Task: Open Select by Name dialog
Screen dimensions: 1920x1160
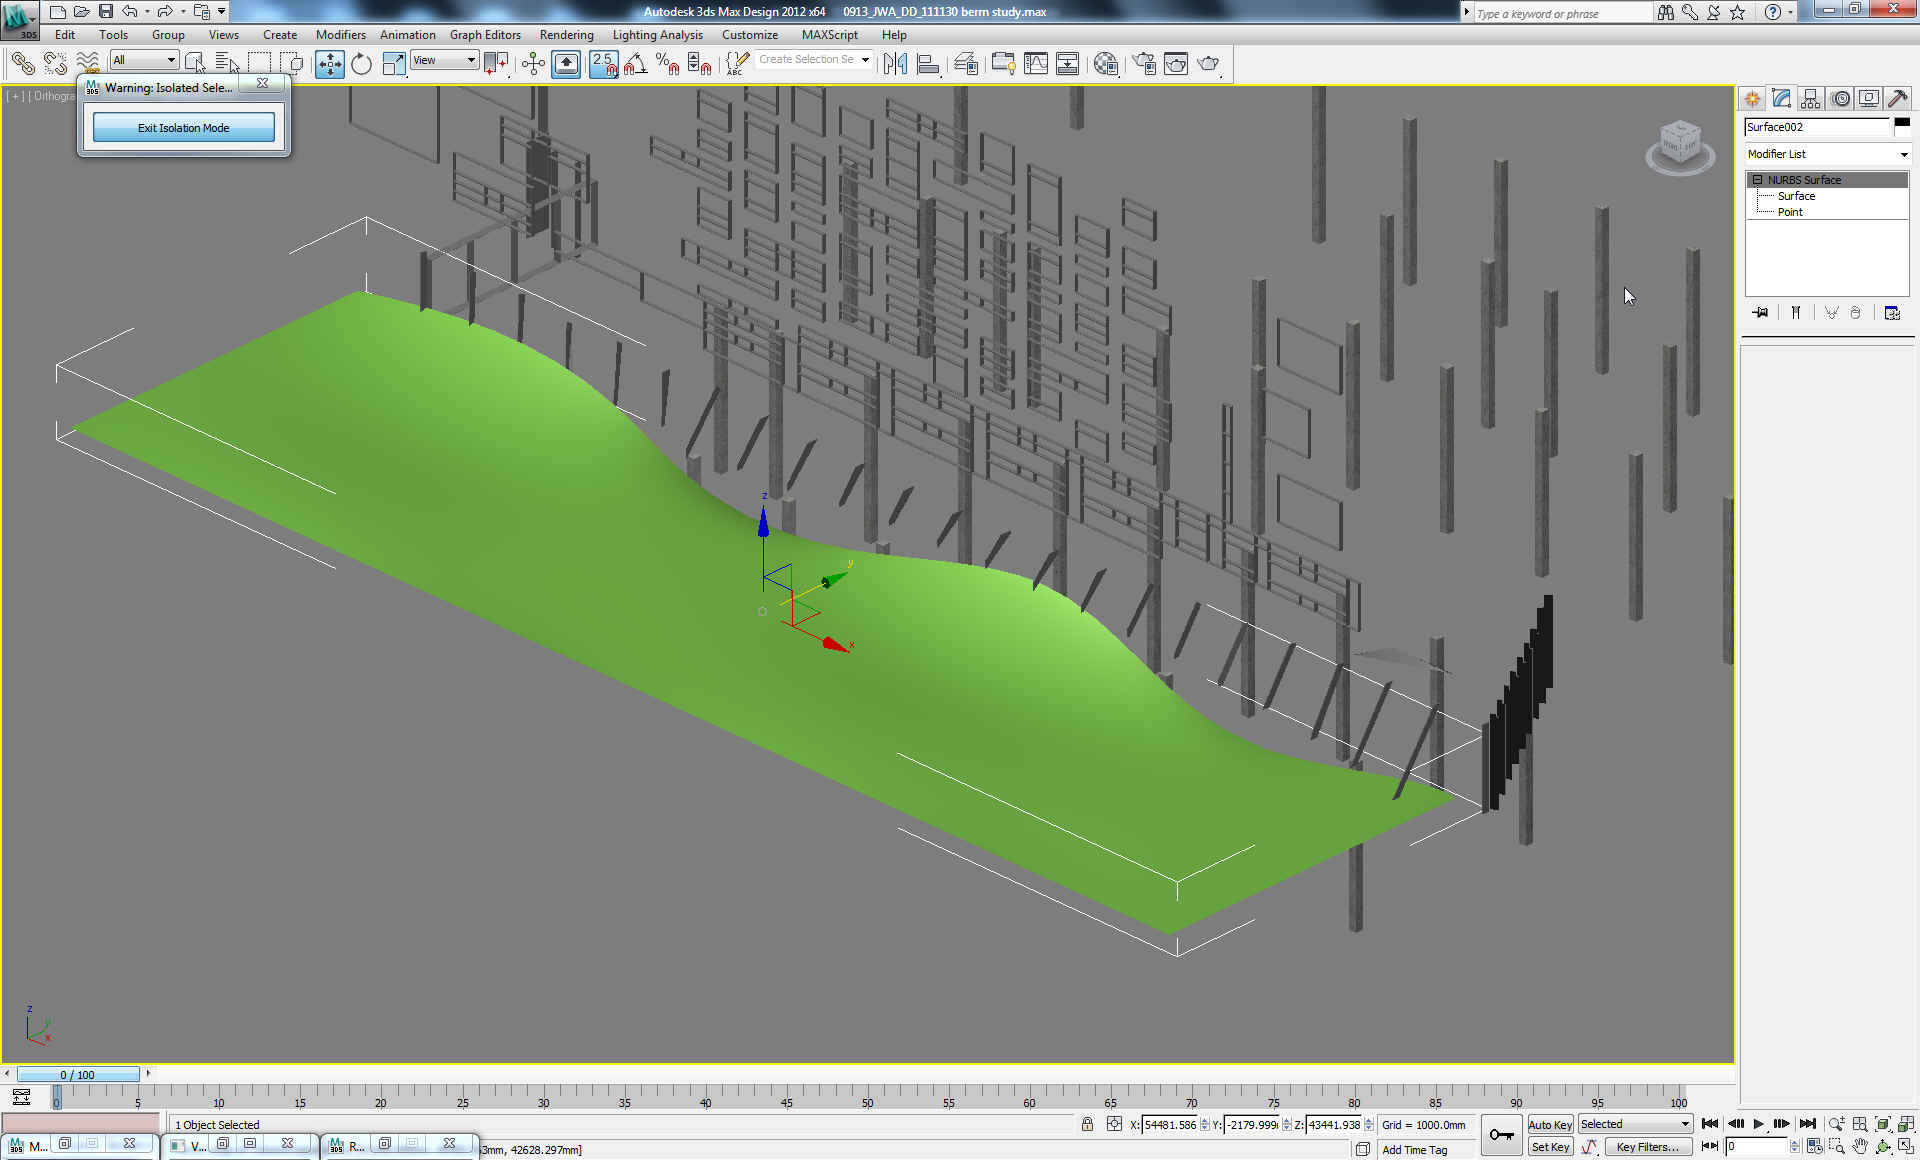Action: pyautogui.click(x=227, y=64)
